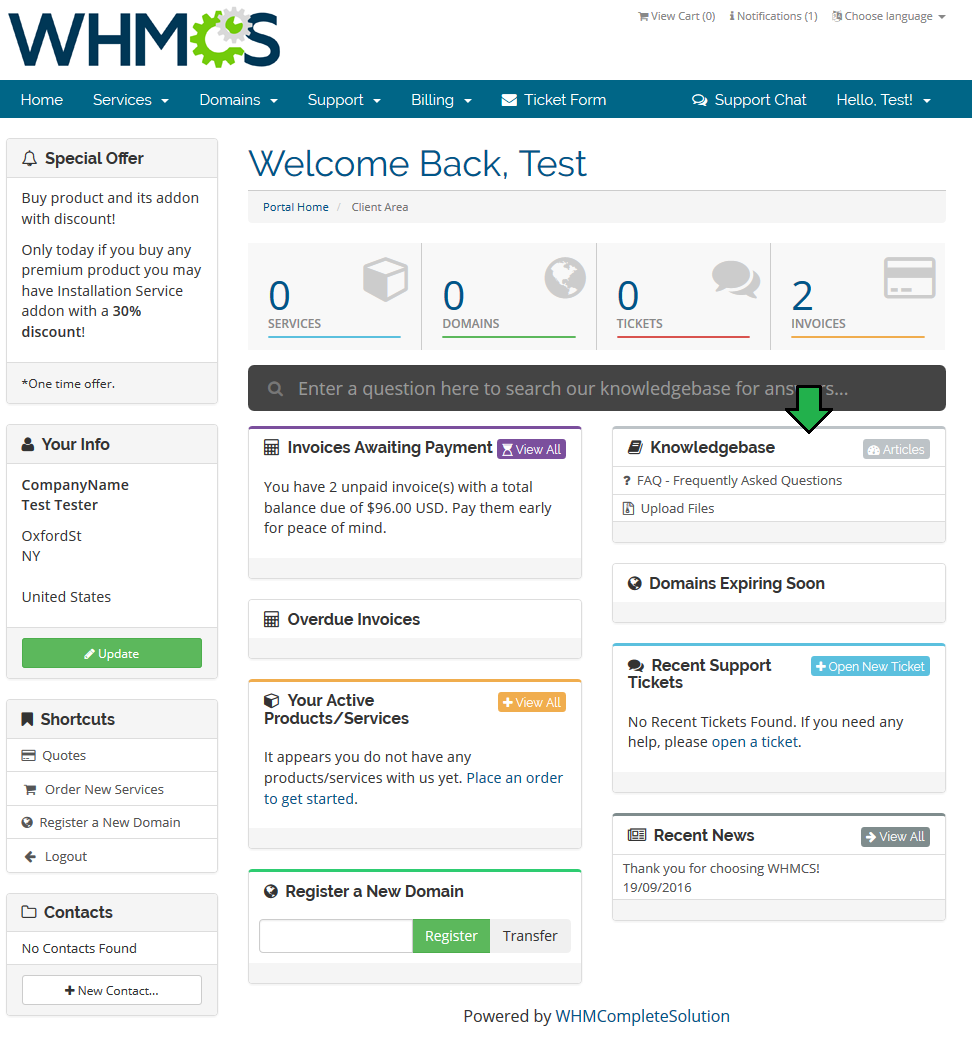The image size is (972, 1042).
Task: Click the WHMCS logo
Action: point(144,38)
